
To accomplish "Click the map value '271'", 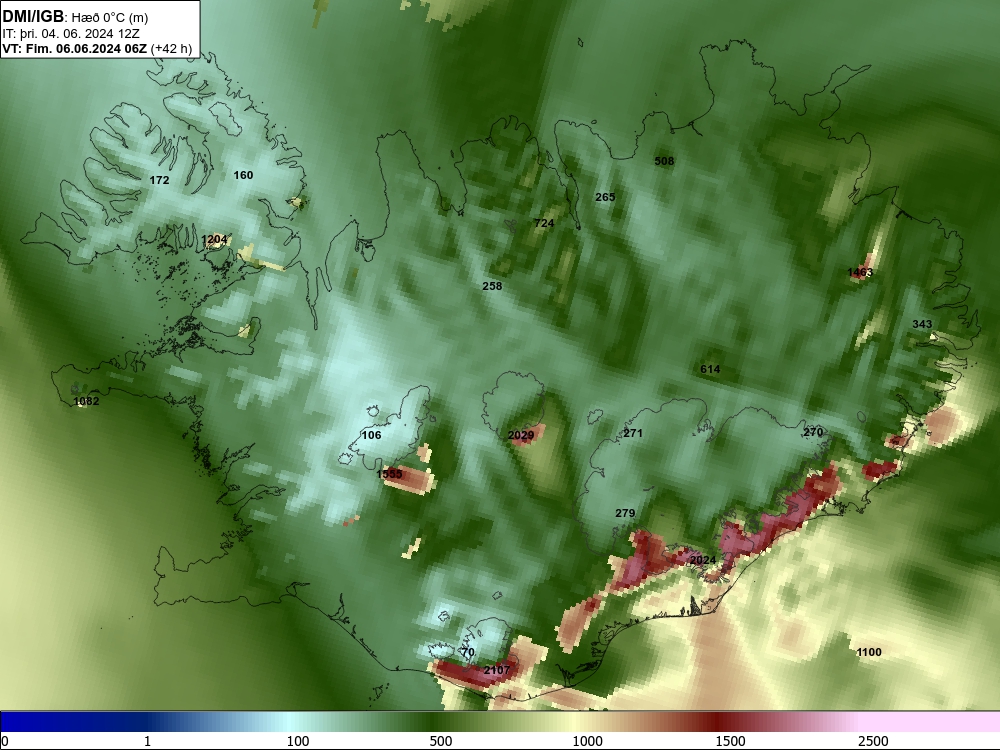I will pos(633,434).
